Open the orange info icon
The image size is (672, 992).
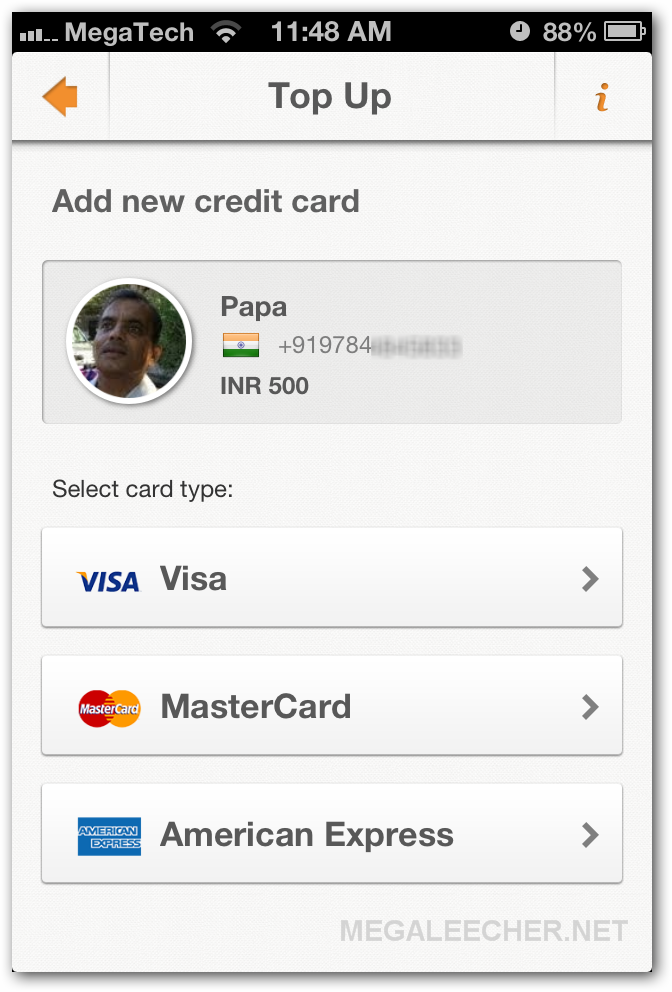coord(602,97)
